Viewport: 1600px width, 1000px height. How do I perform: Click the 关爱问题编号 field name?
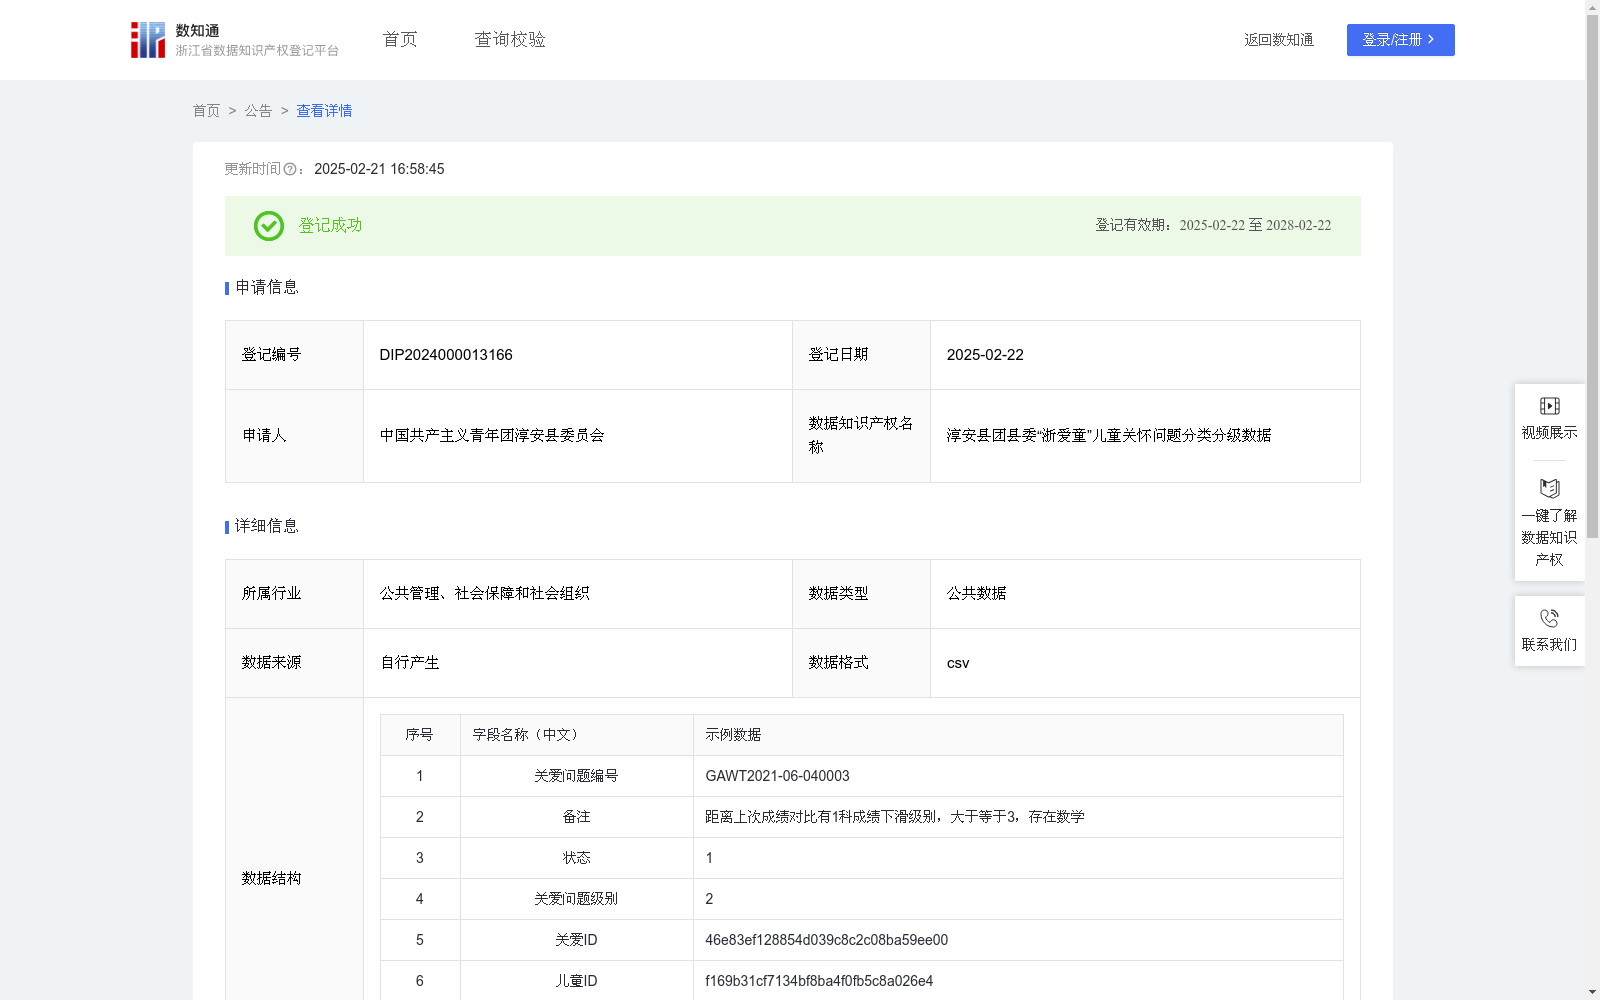click(576, 776)
